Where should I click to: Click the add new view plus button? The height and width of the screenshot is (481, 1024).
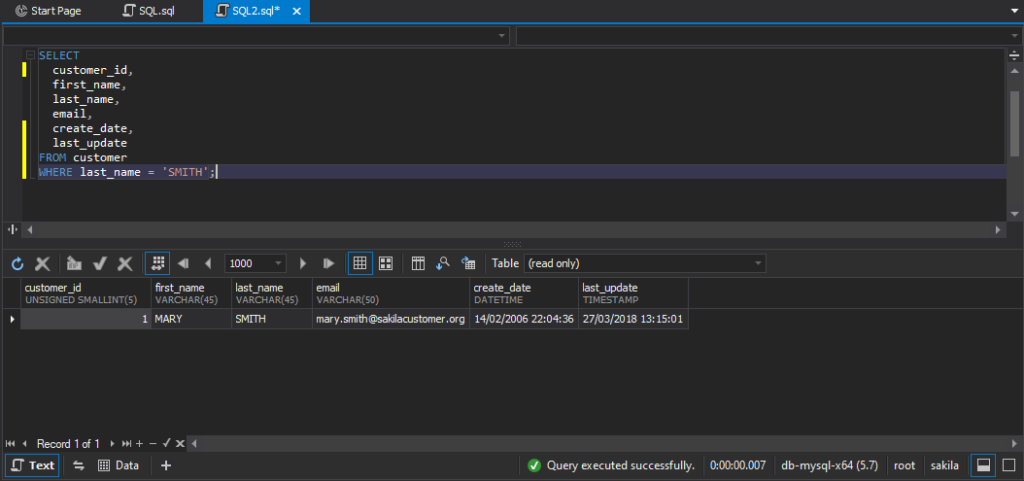(x=166, y=465)
